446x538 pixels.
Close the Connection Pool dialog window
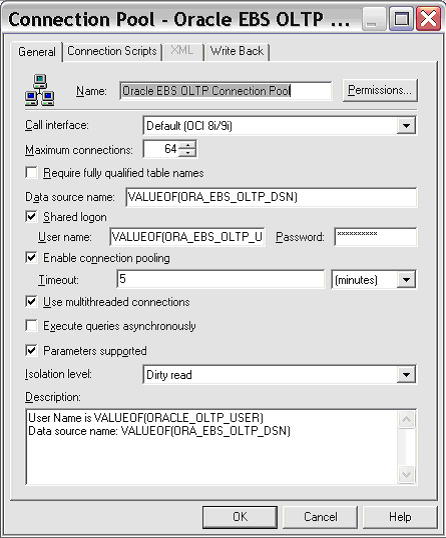pyautogui.click(x=429, y=19)
